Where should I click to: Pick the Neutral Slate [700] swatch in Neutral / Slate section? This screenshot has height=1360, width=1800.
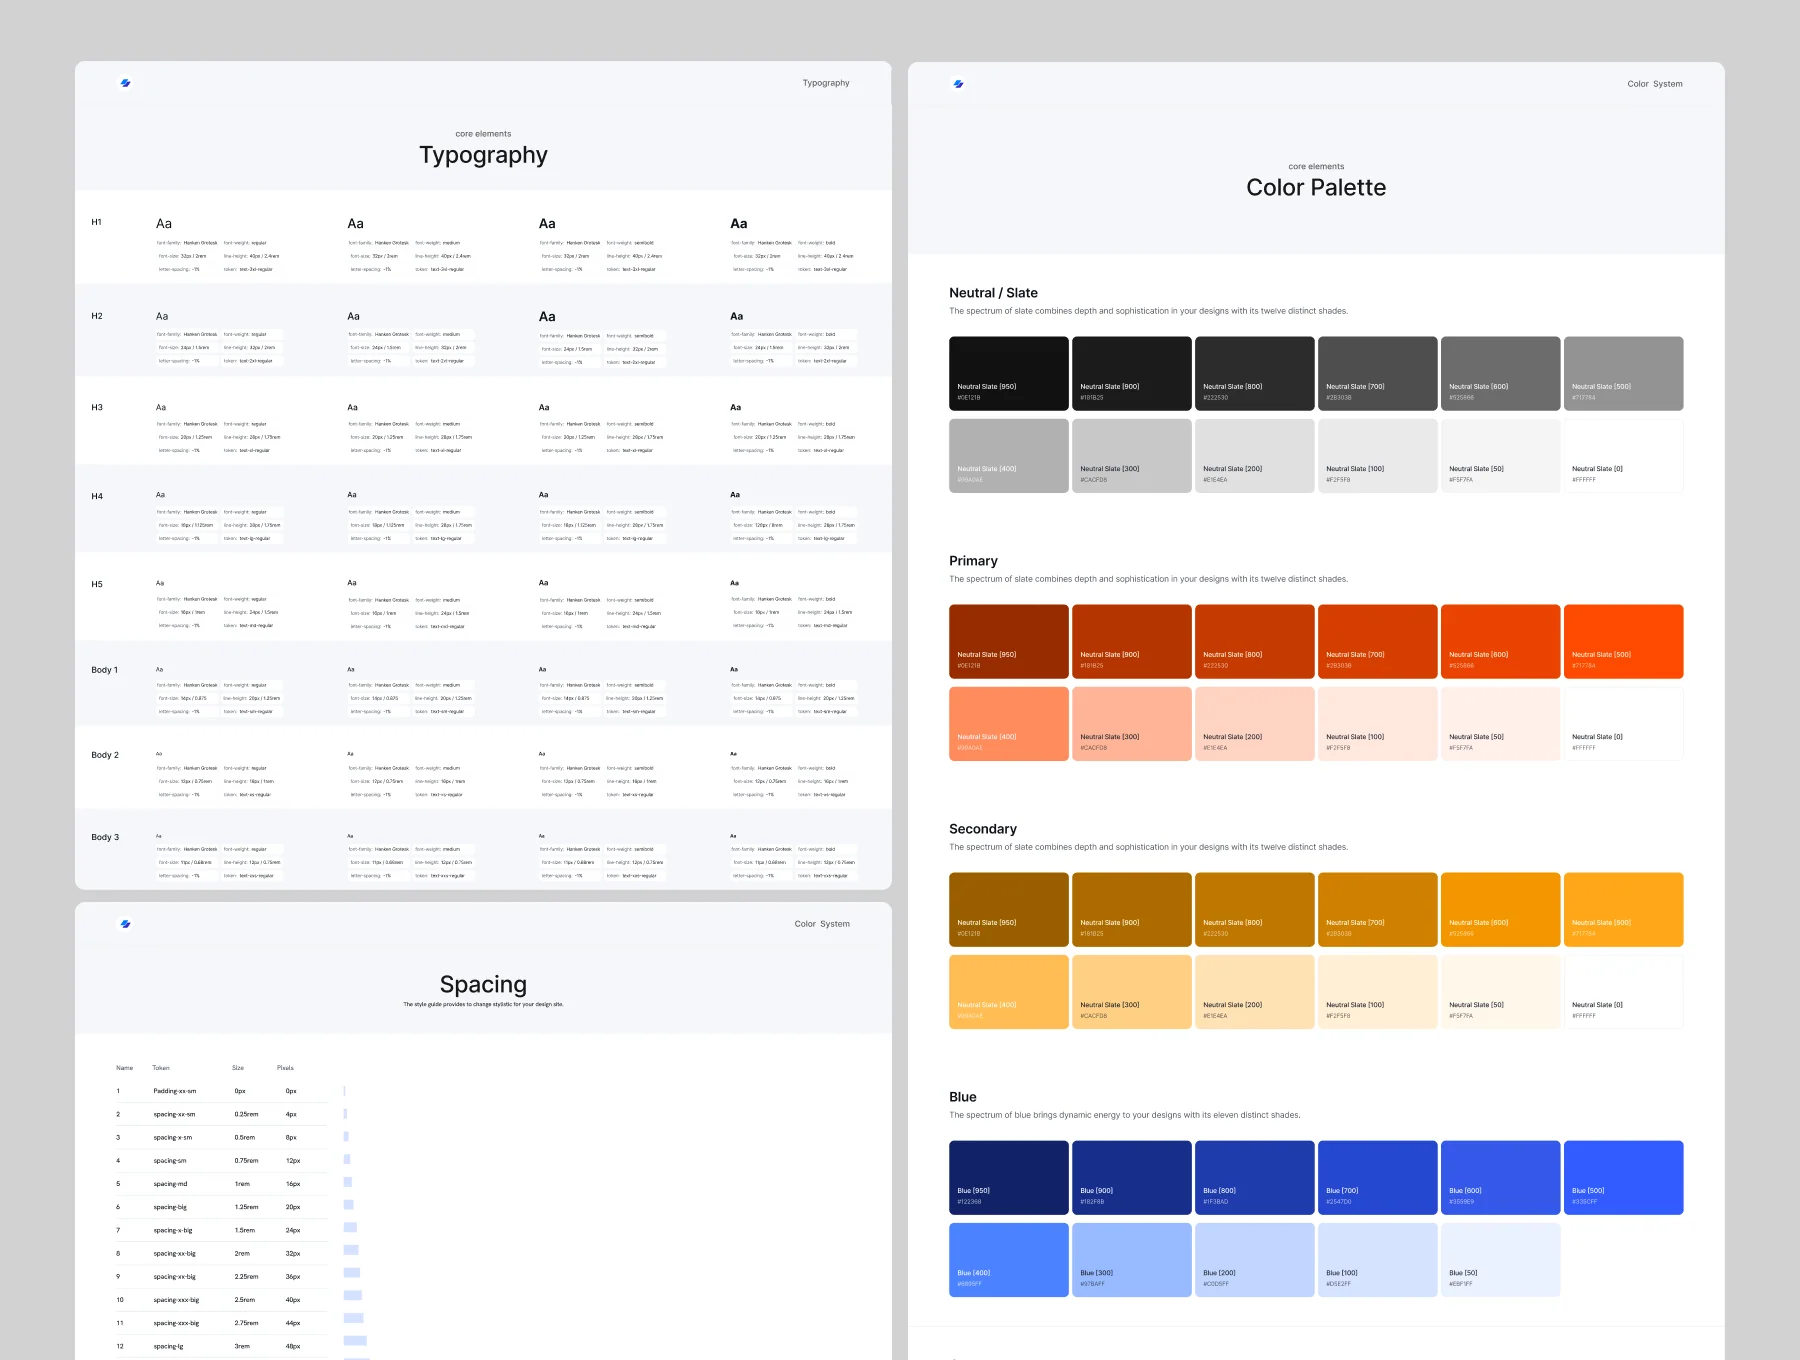click(x=1377, y=374)
